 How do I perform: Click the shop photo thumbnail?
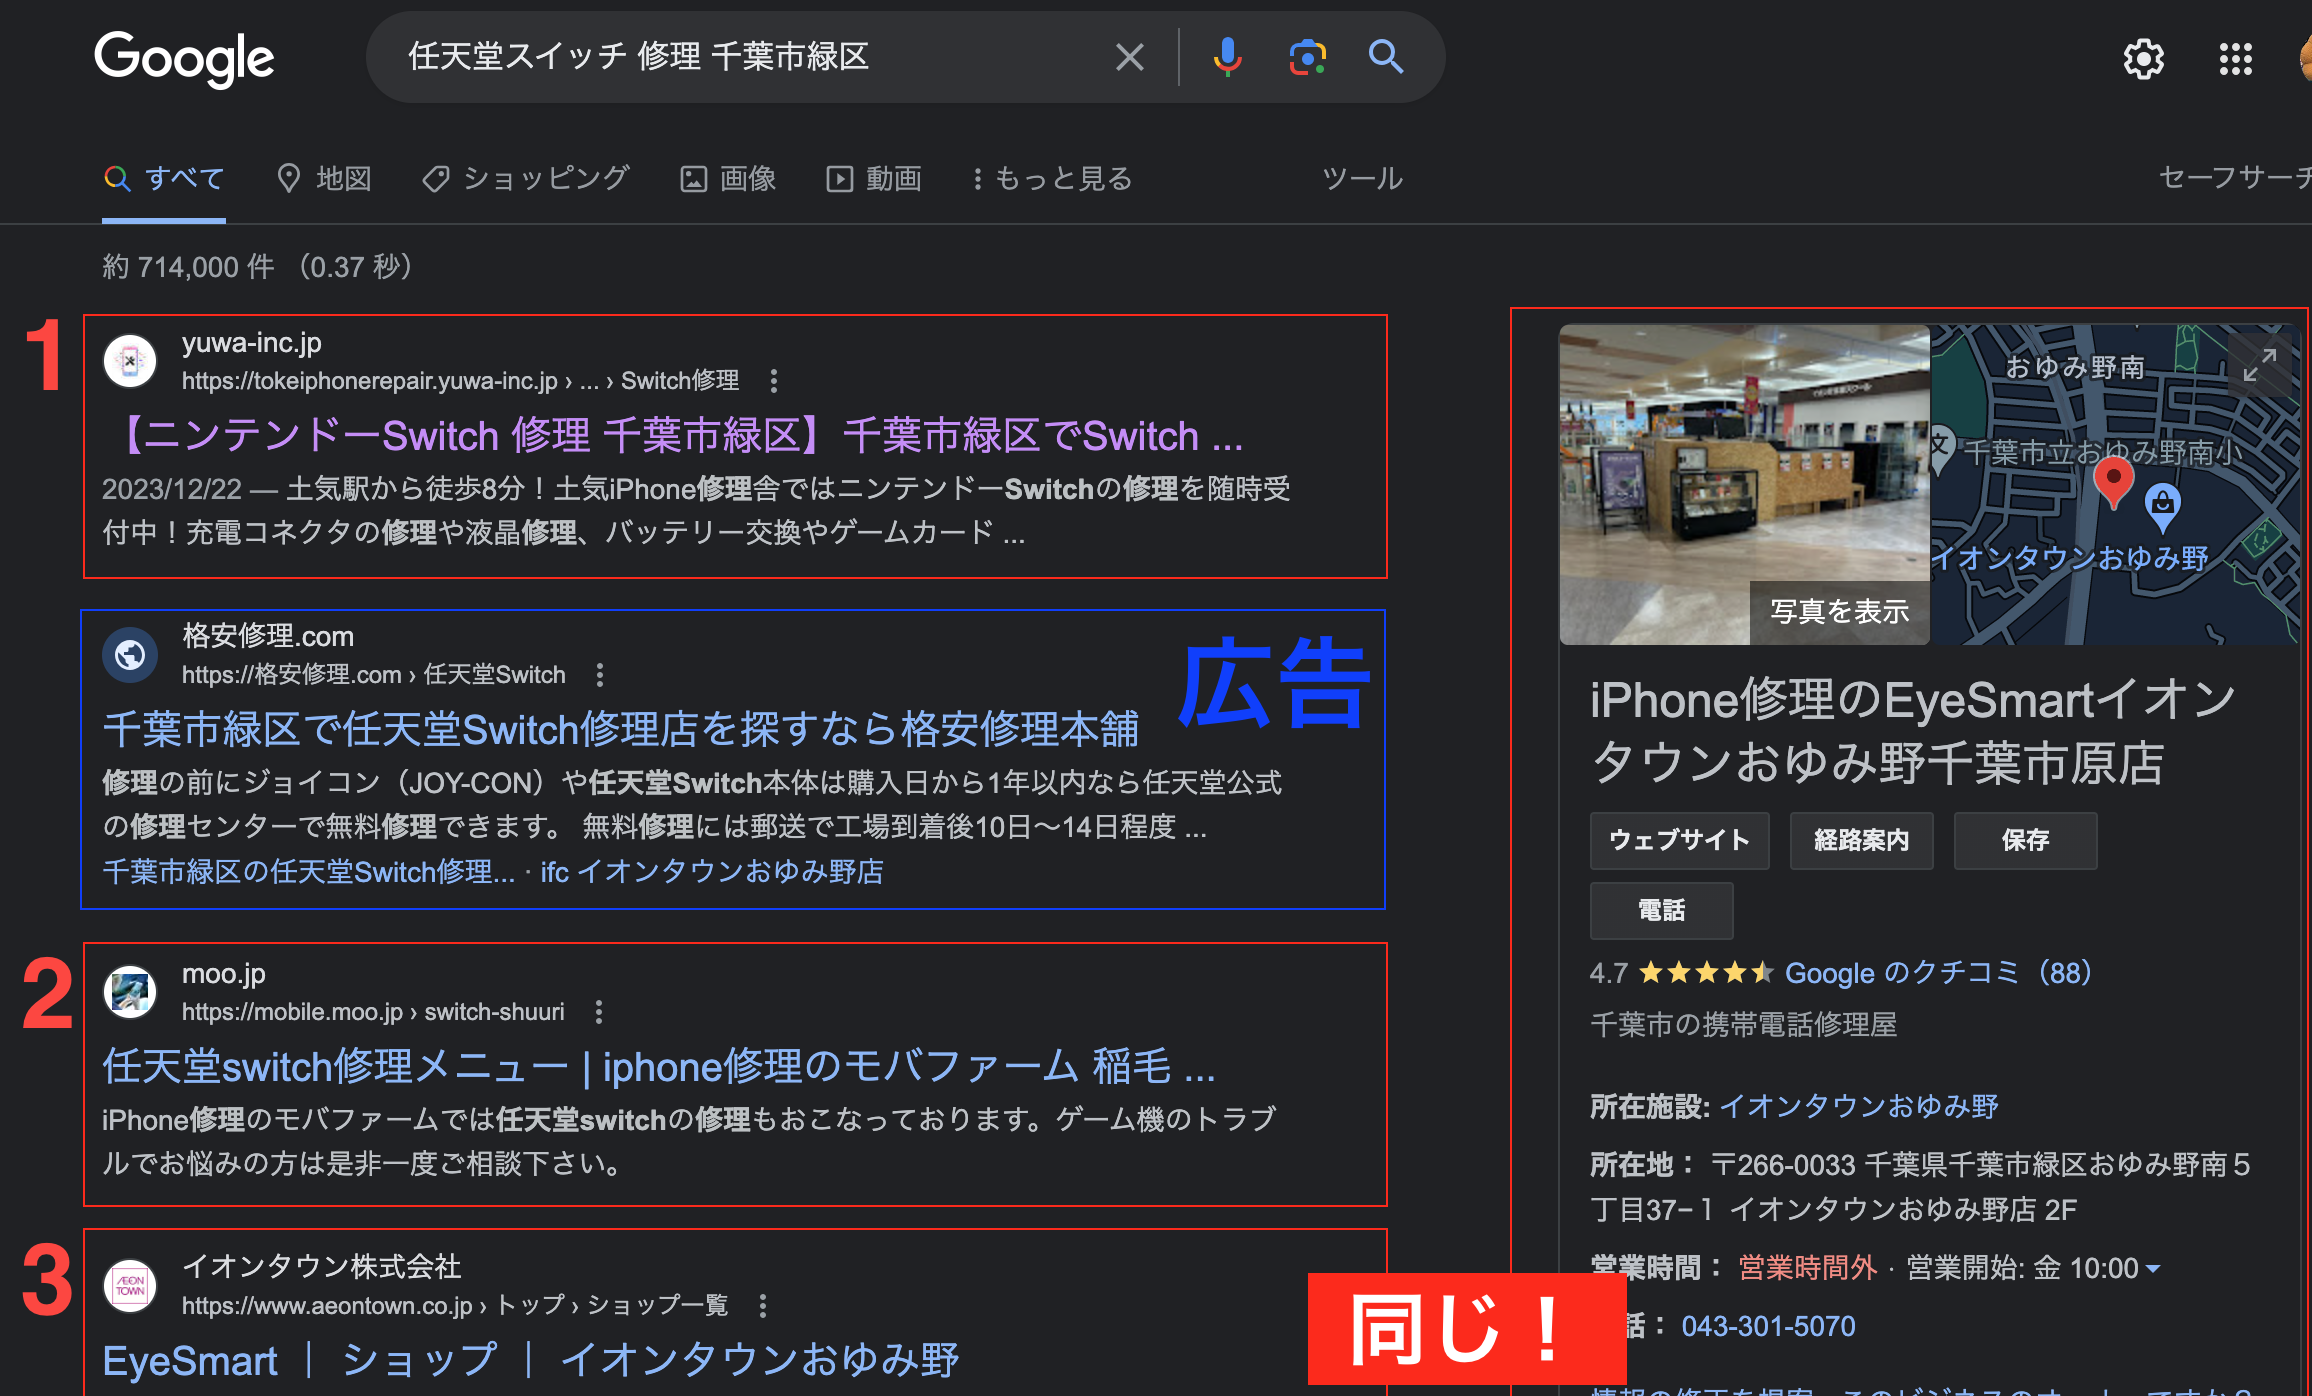tap(1744, 484)
